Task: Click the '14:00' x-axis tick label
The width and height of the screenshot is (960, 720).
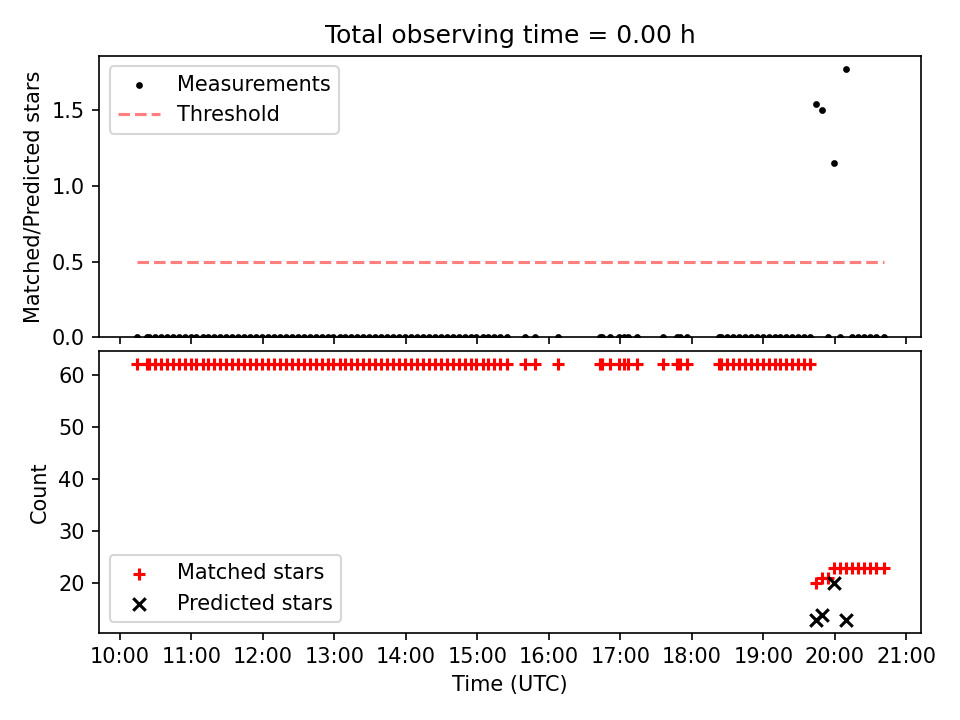Action: (405, 656)
